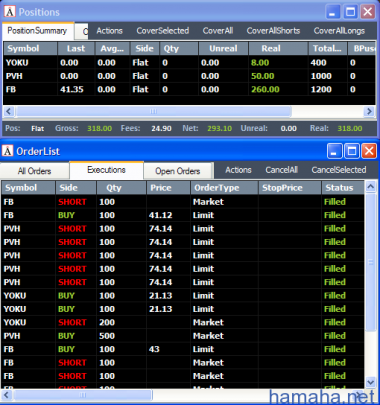Click Positions horizontal scrollbar left arrow
Screen dimensions: 380x405
click(x=9, y=111)
